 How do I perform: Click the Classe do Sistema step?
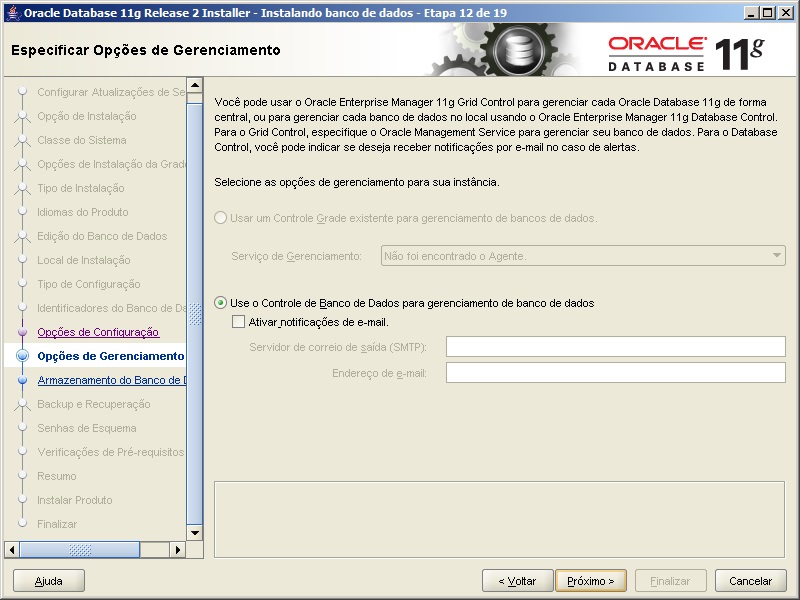coord(82,140)
